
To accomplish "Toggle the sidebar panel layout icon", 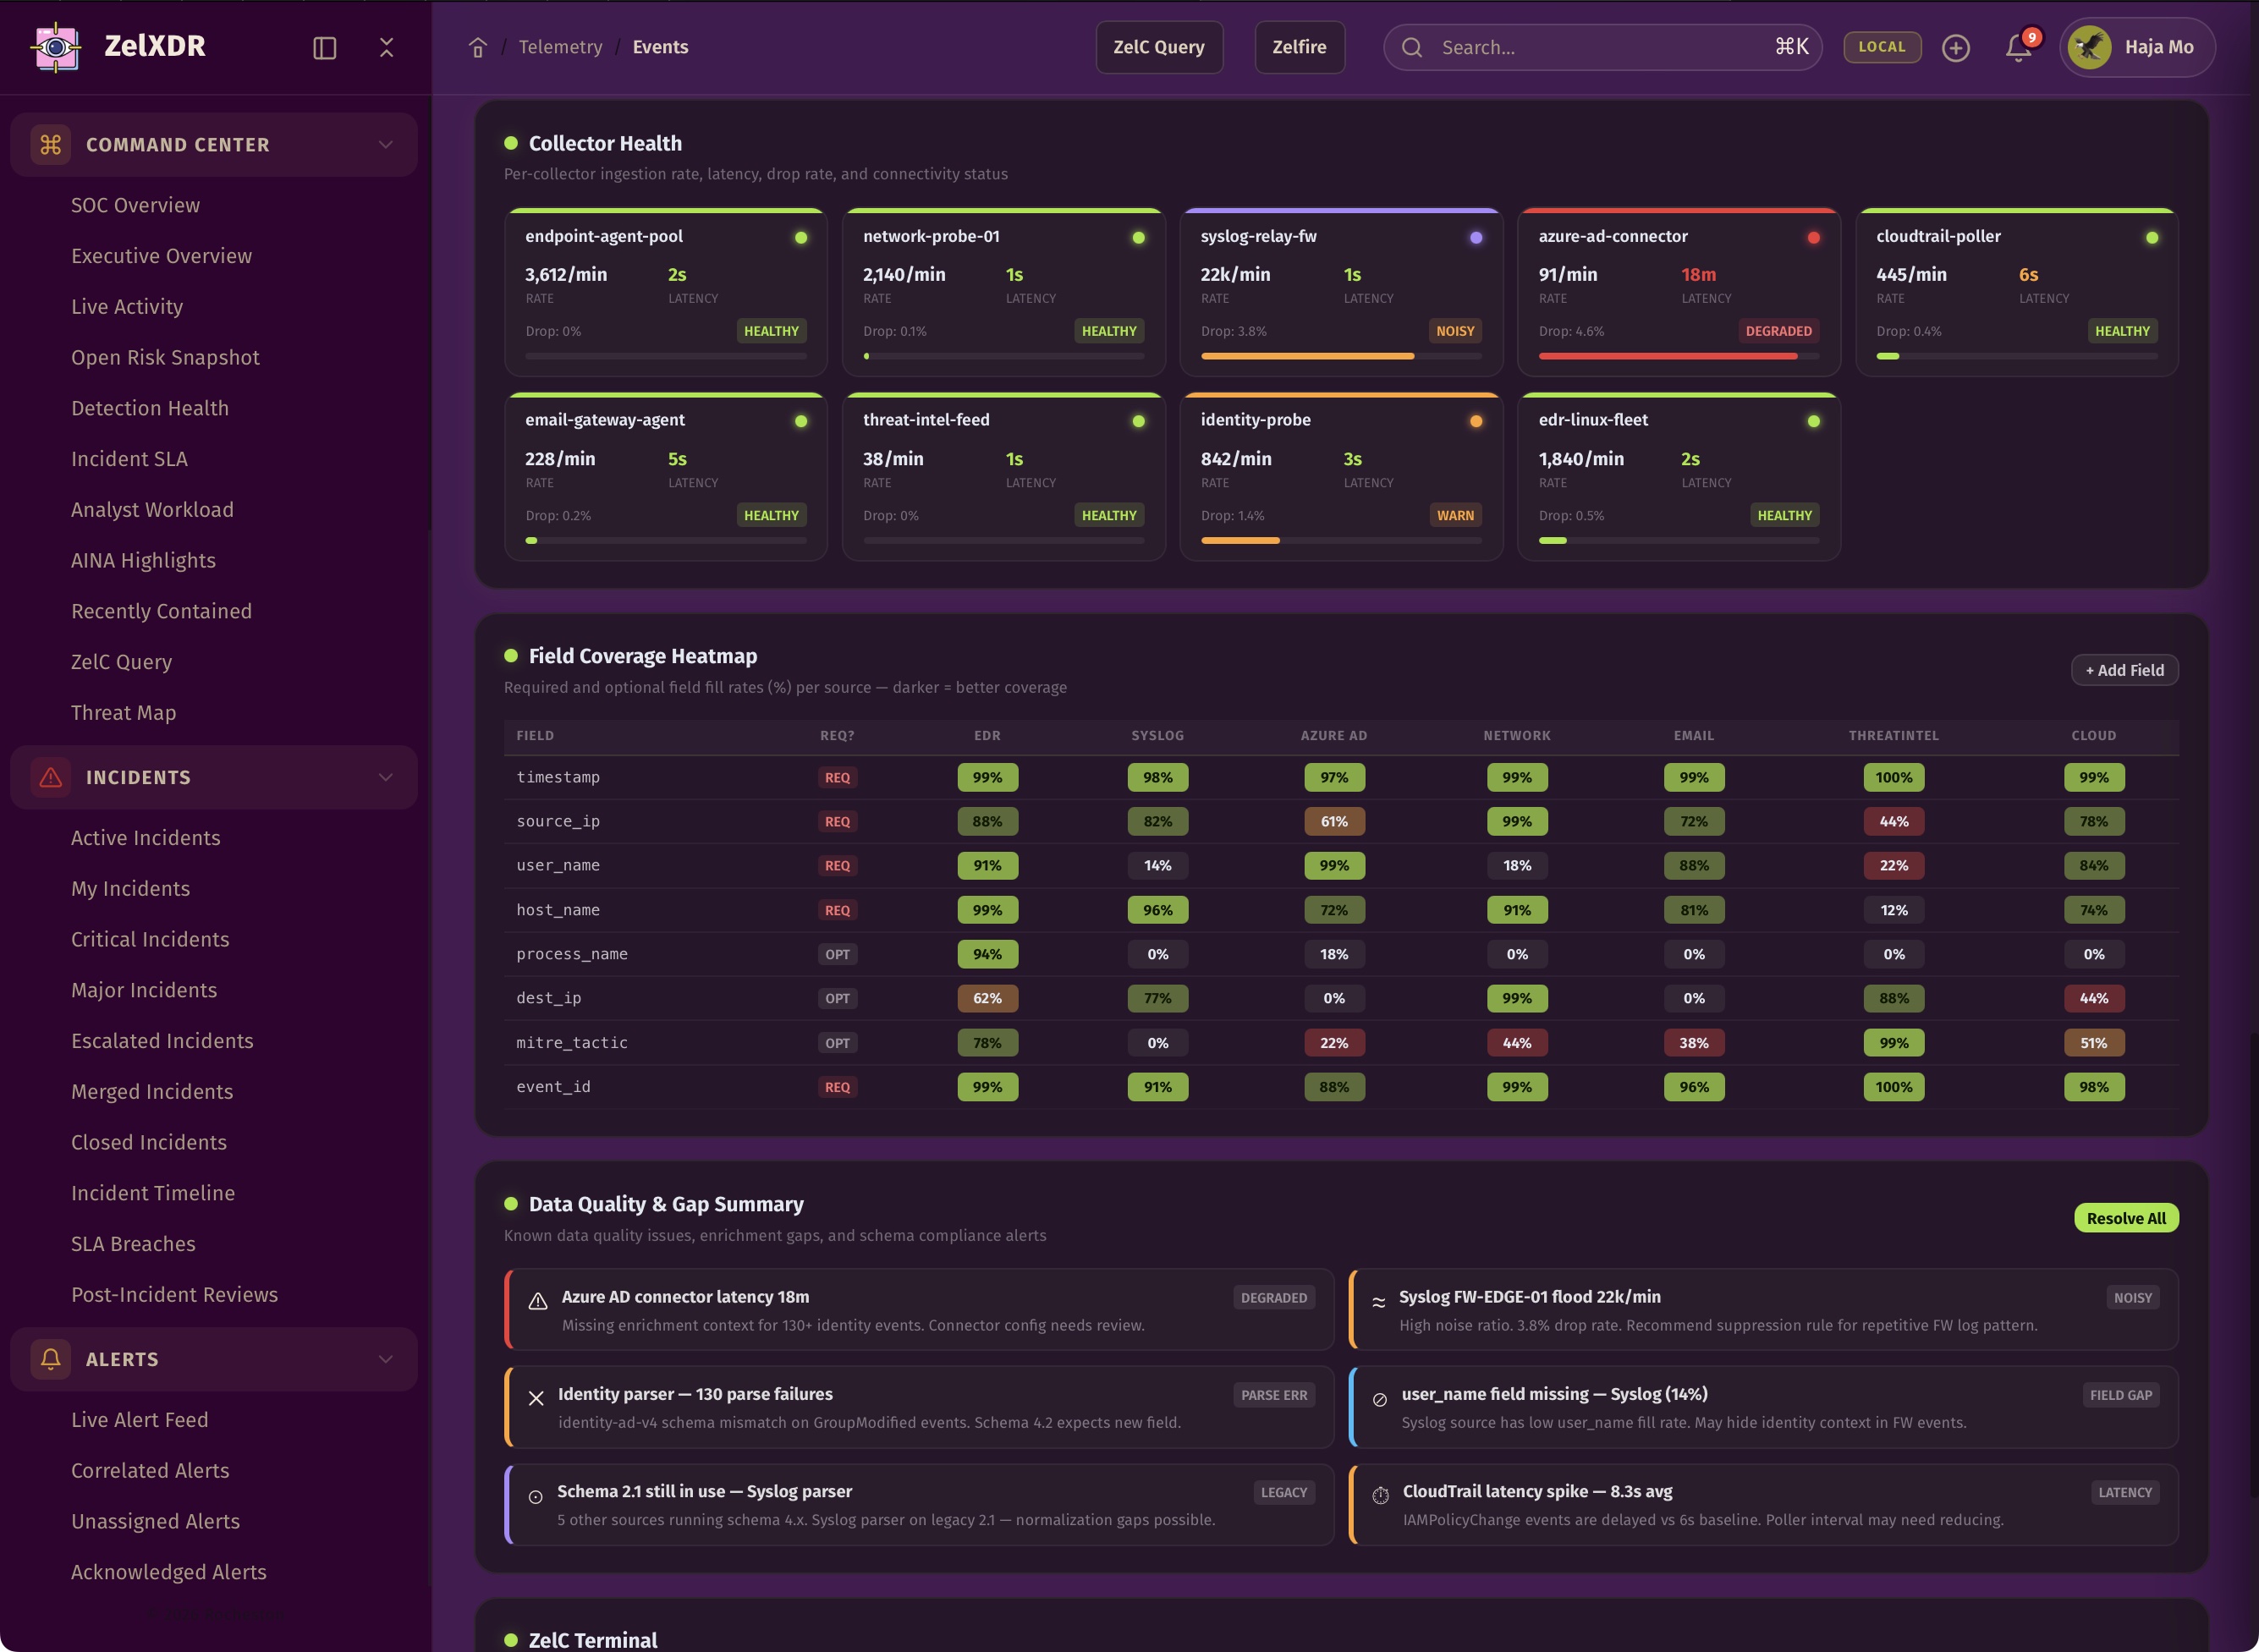I will tap(324, 47).
